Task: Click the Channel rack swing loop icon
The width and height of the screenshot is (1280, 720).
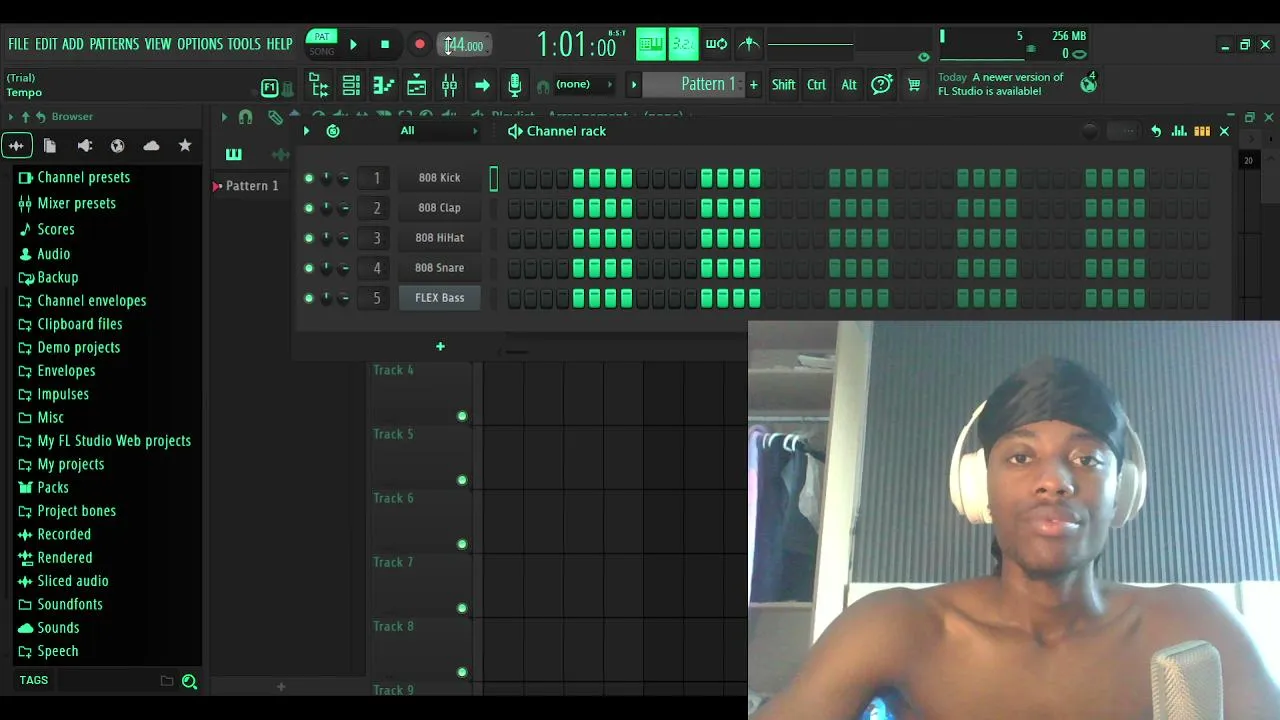Action: point(333,131)
